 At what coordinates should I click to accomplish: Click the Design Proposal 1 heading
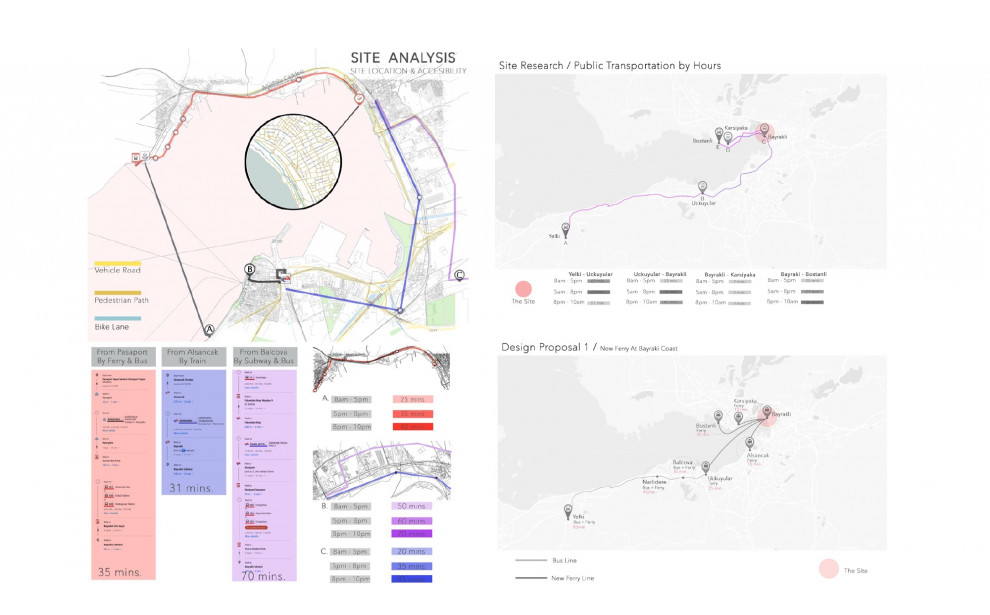[545, 347]
